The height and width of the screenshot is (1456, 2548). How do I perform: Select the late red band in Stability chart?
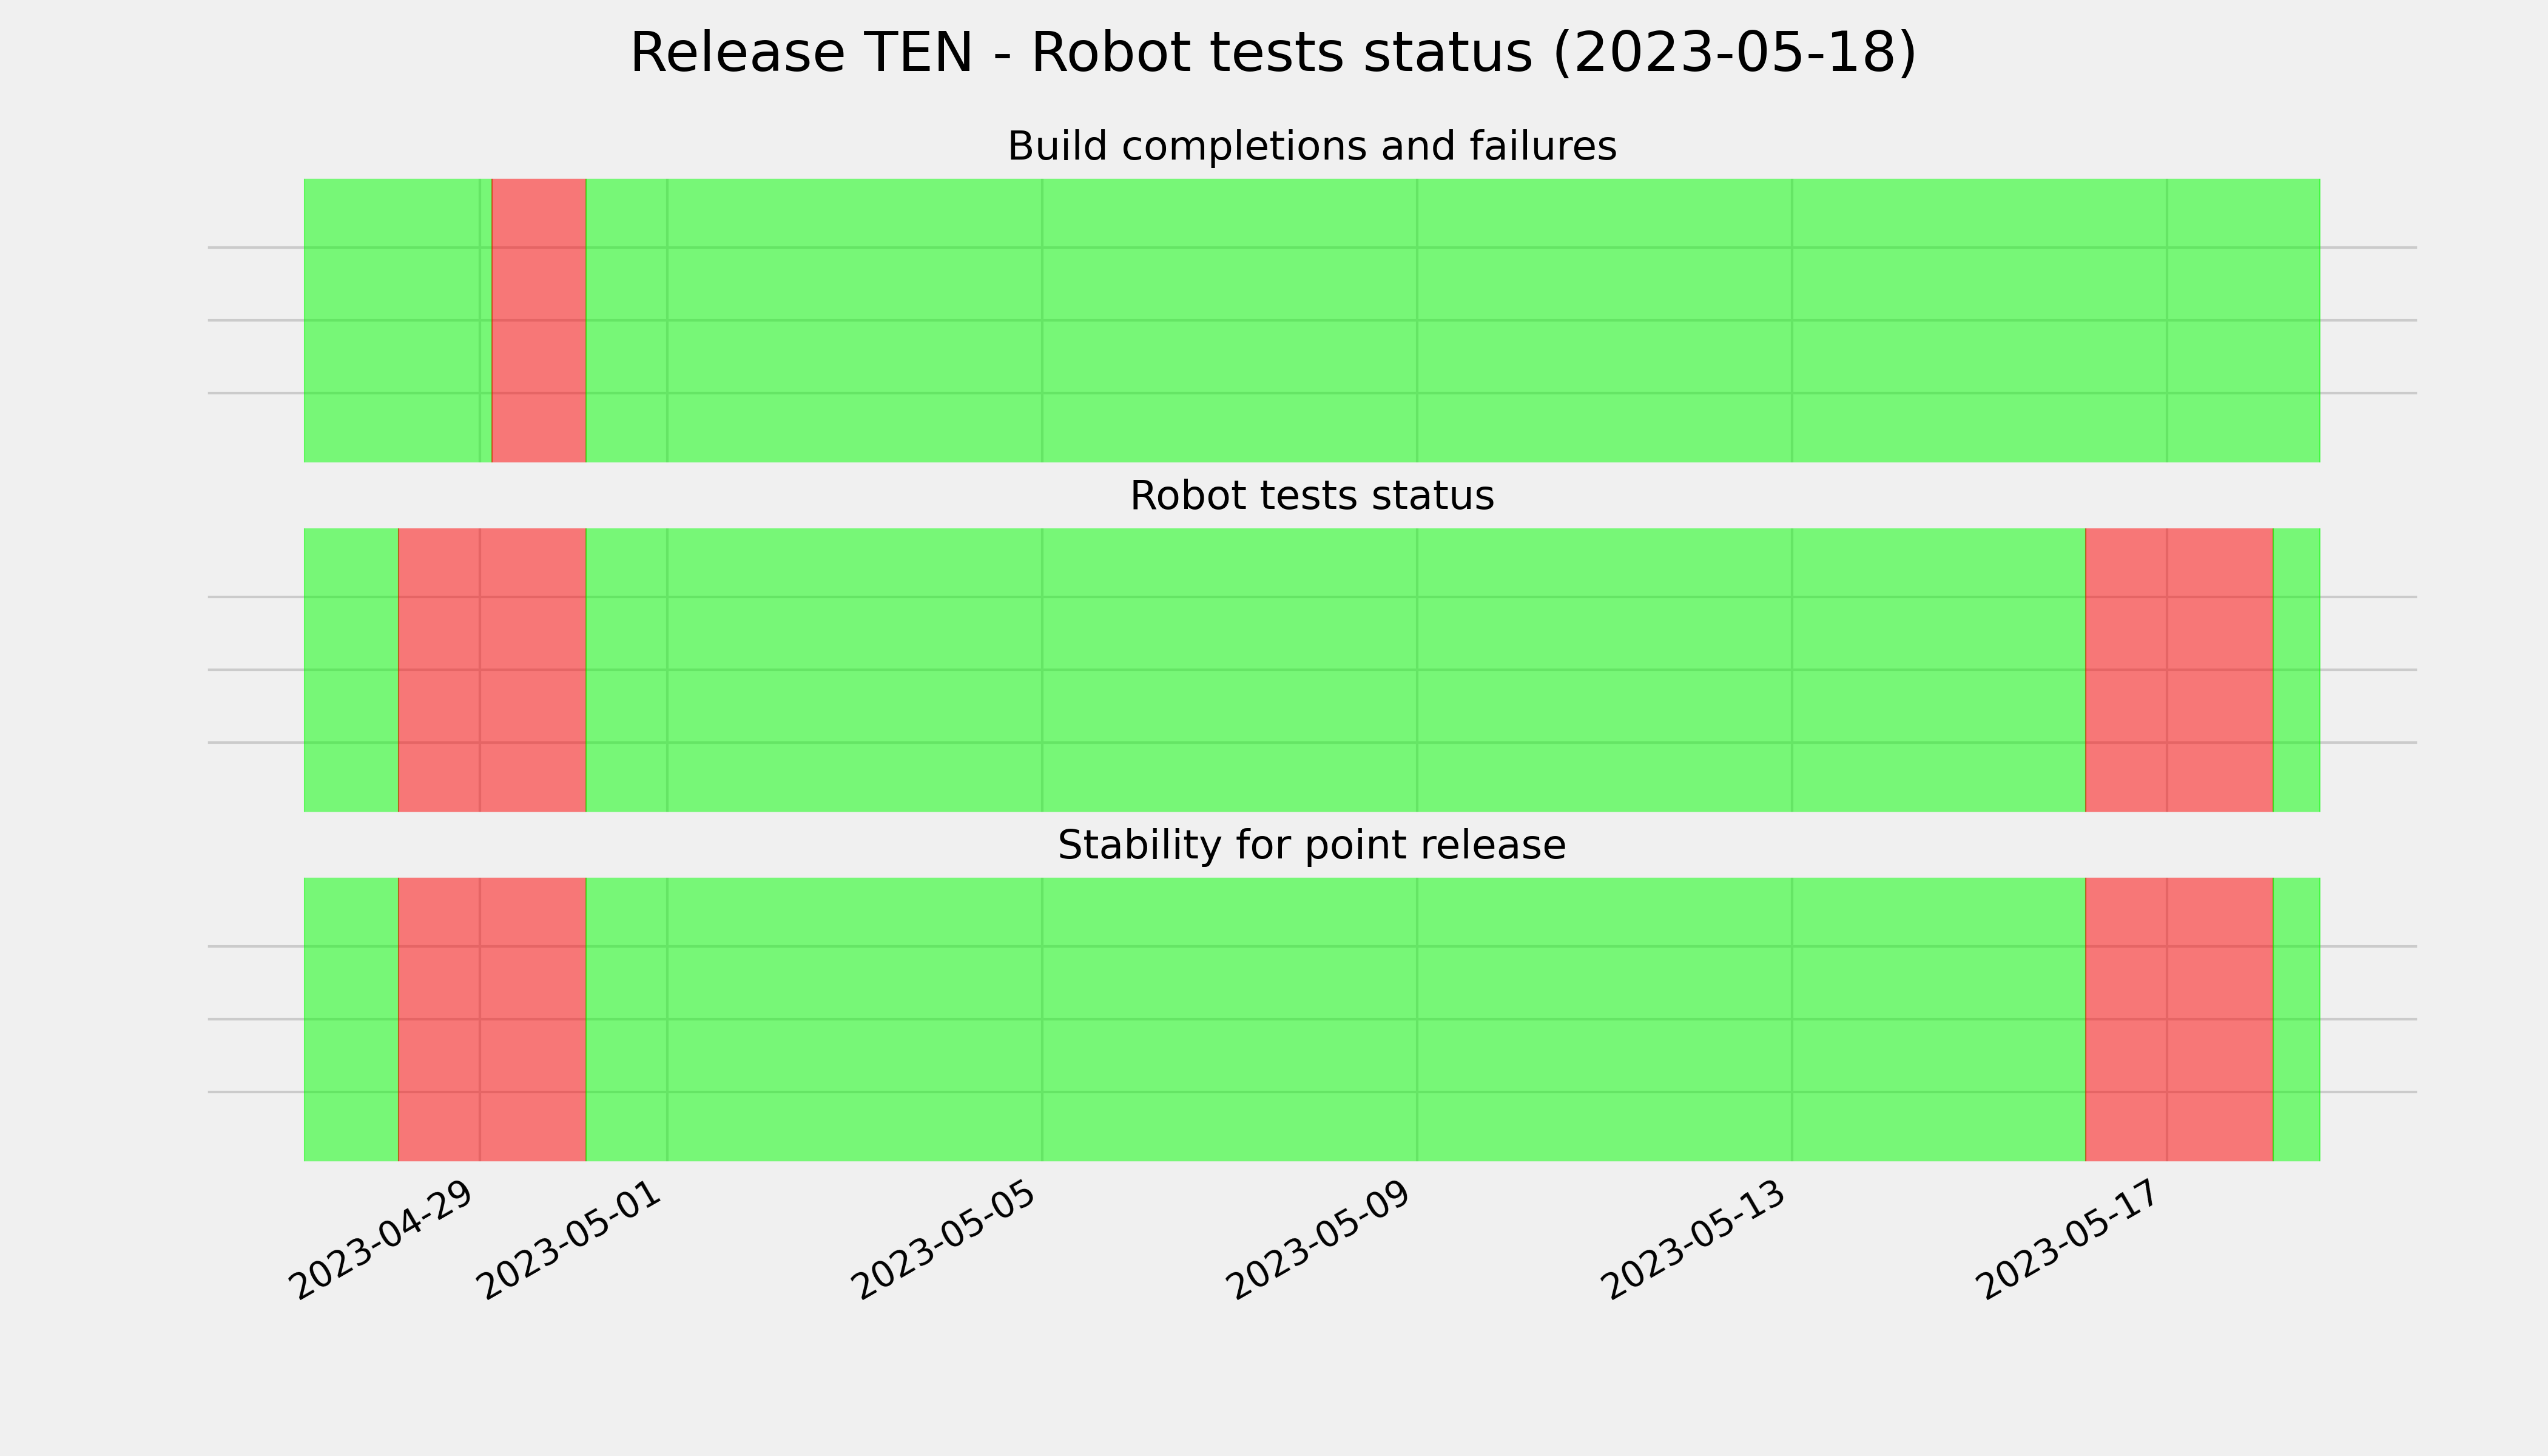click(x=2179, y=1019)
